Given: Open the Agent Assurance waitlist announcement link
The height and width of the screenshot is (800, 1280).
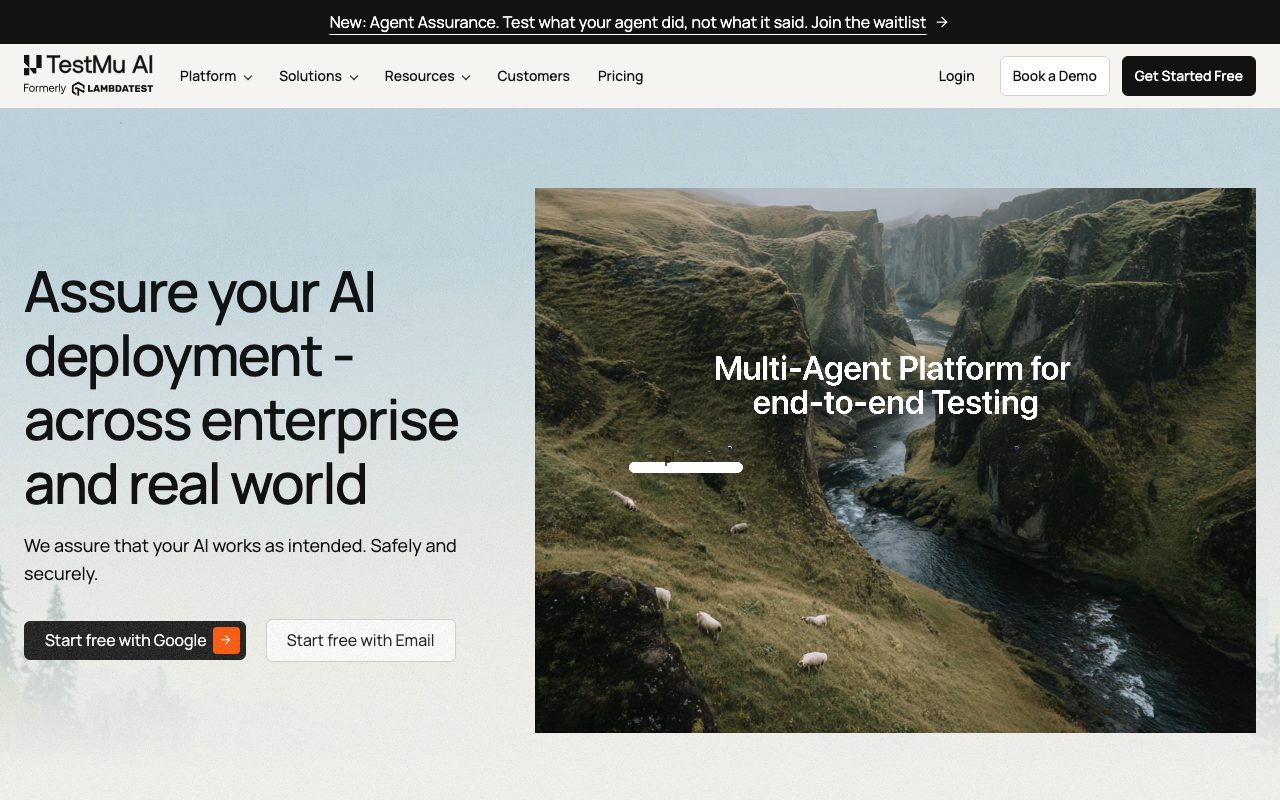Looking at the screenshot, I should coord(628,22).
